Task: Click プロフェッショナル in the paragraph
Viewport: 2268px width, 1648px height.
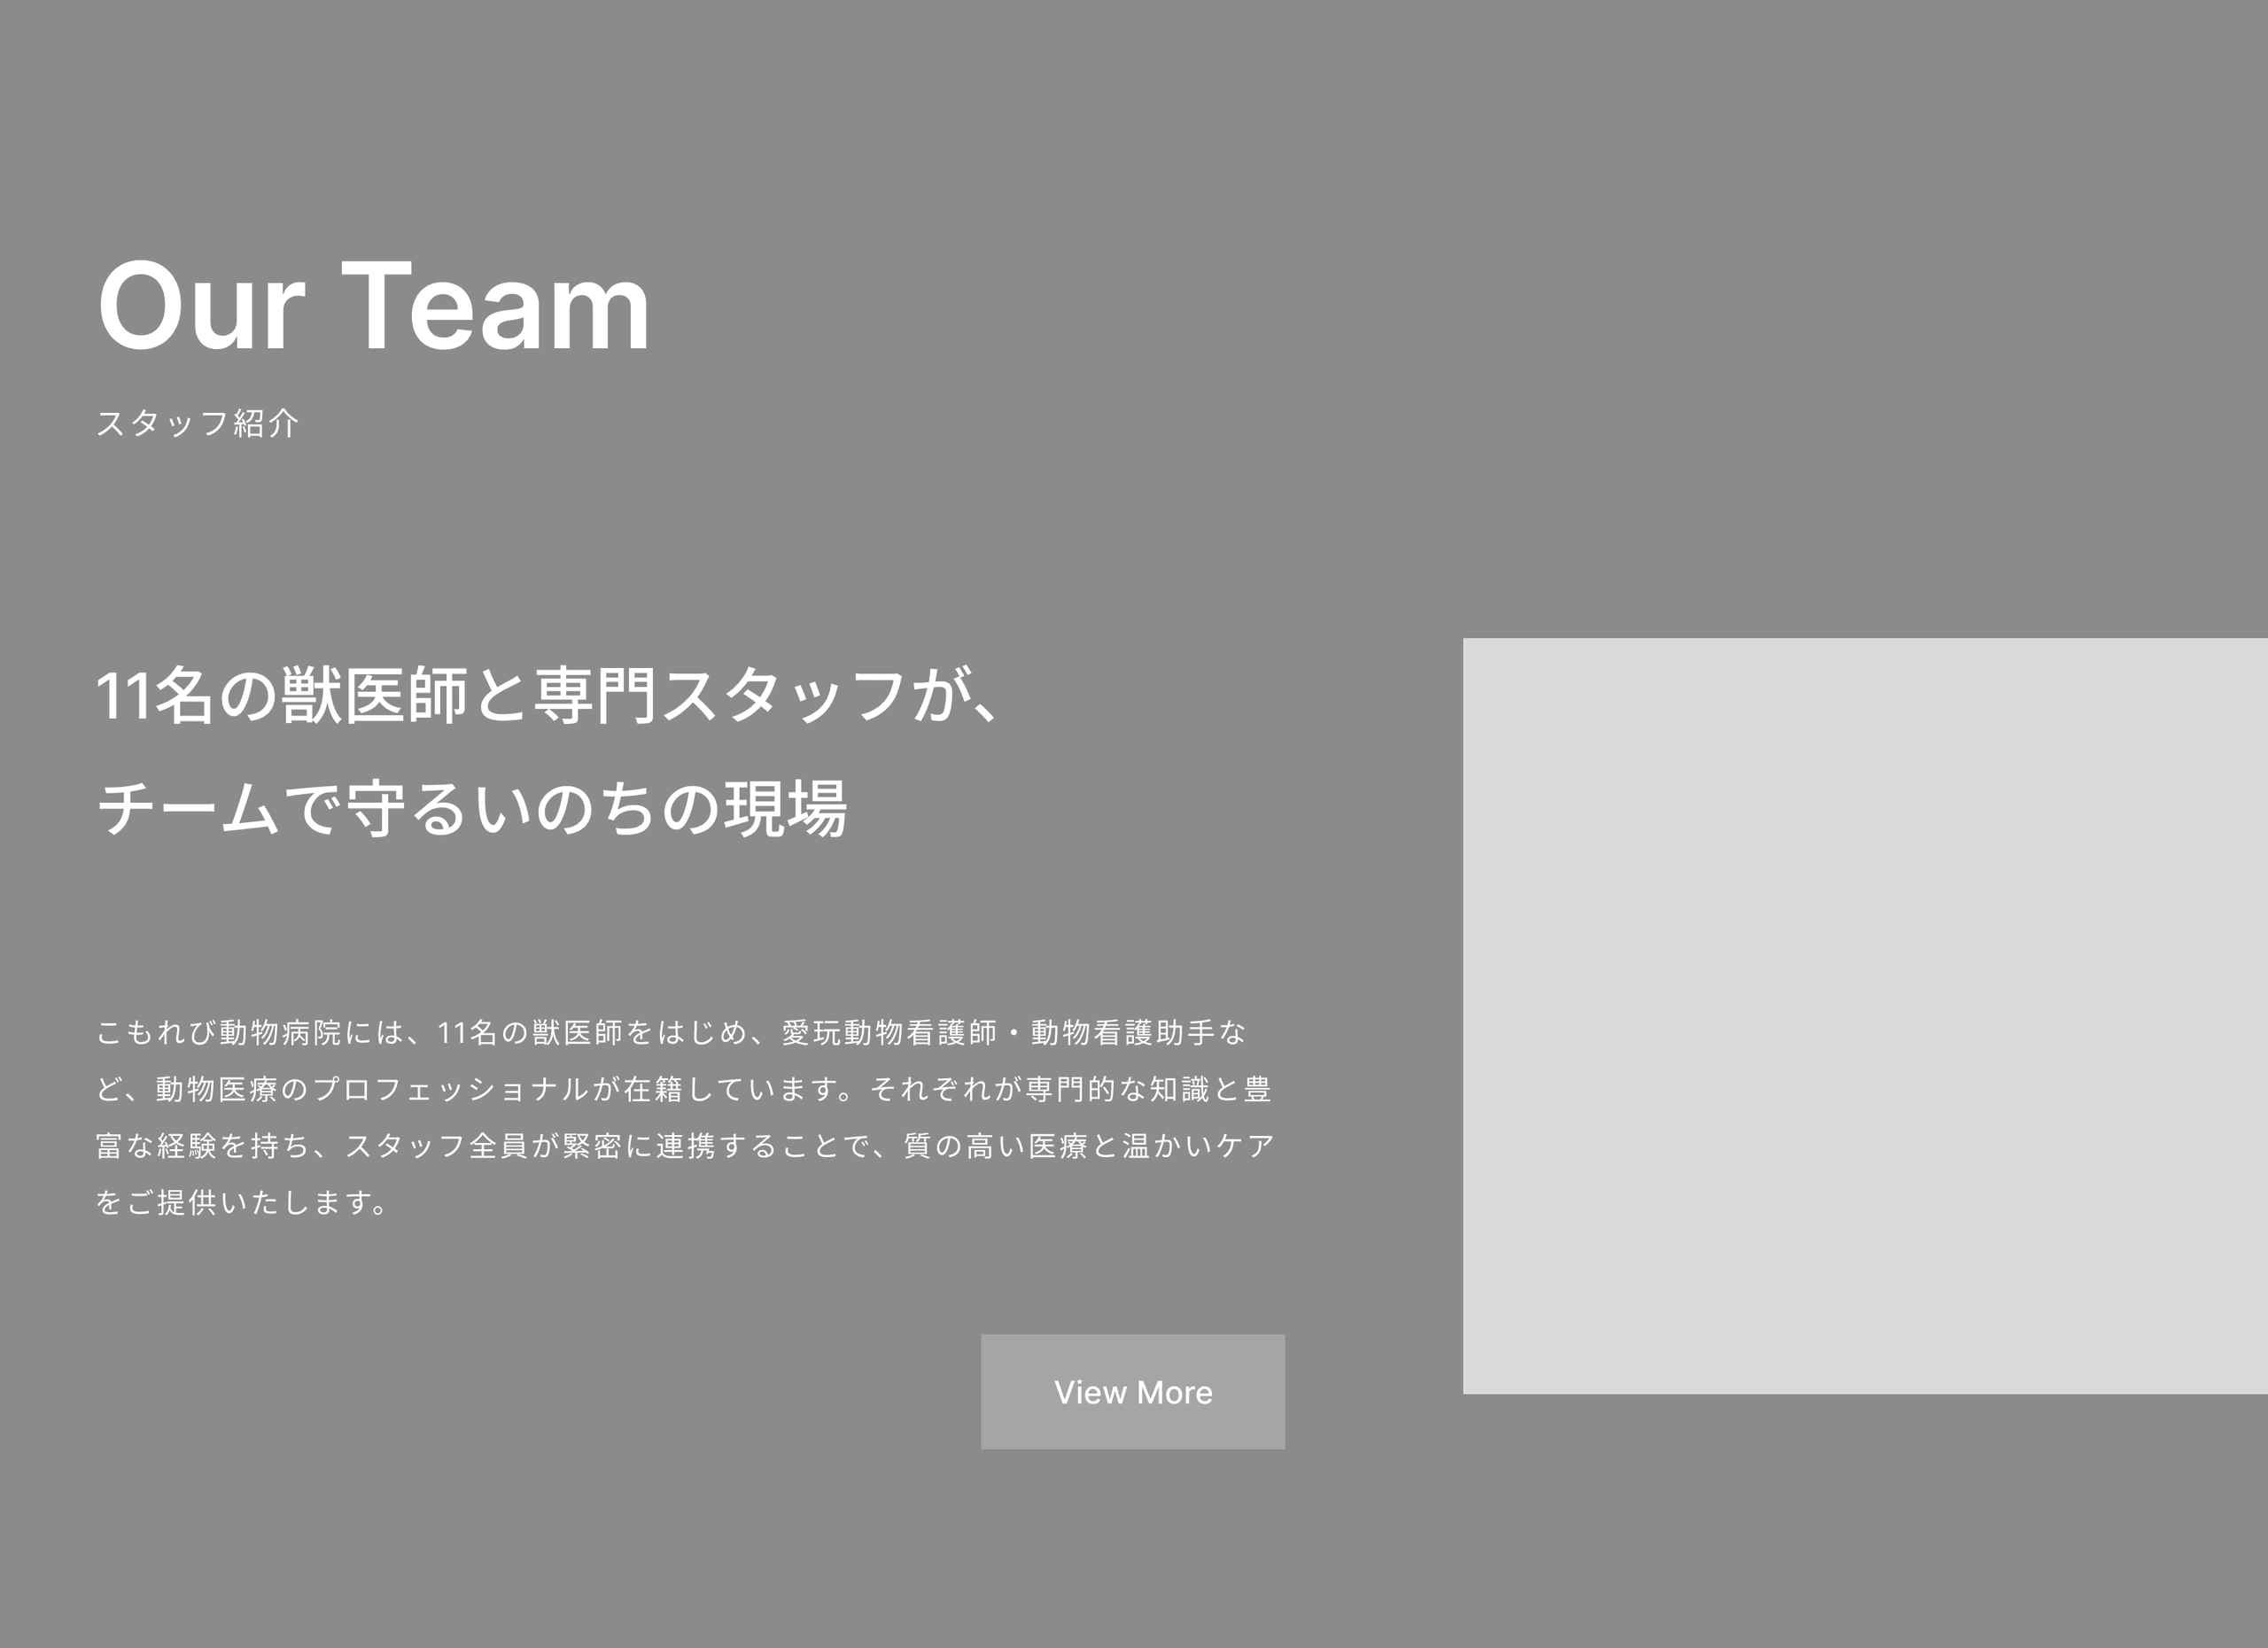Action: (450, 1088)
